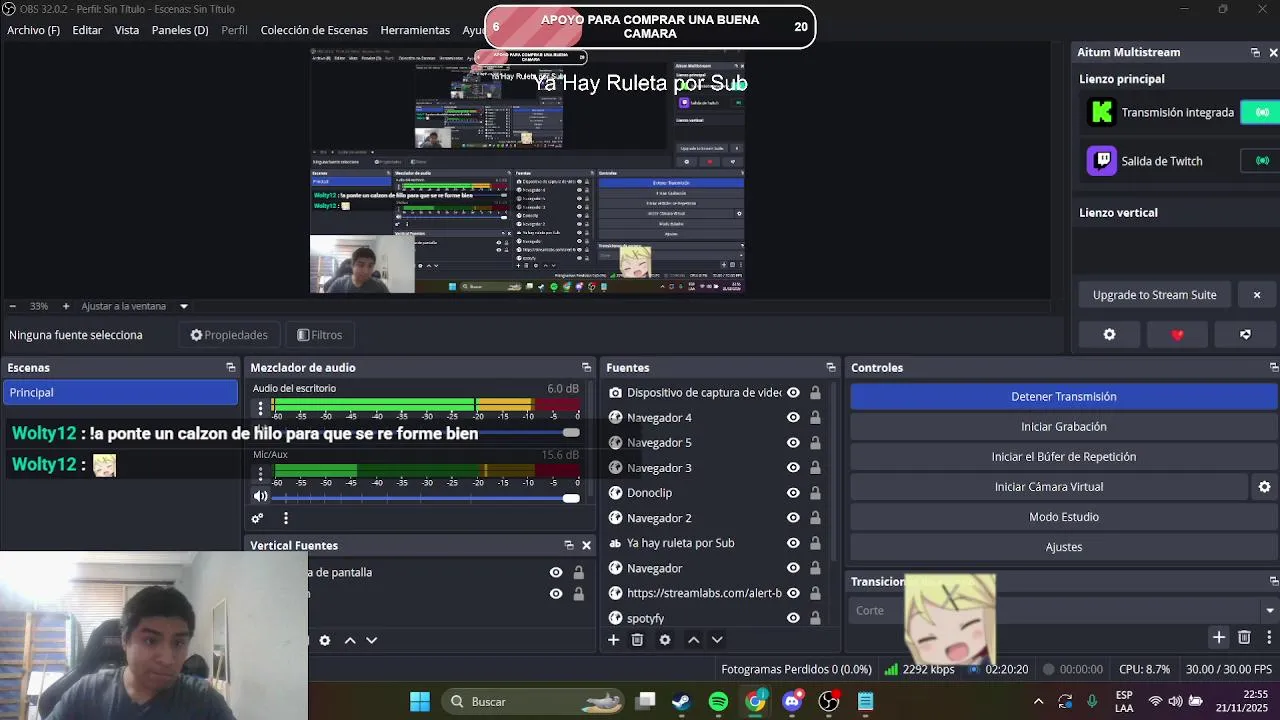1280x720 pixels.
Task: Open Archivo menu
Action: click(33, 30)
